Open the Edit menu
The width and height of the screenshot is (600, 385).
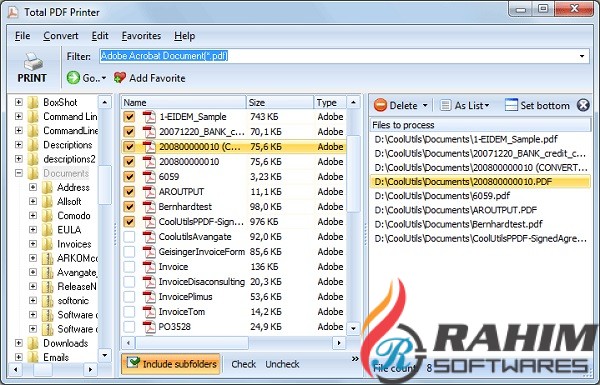click(x=100, y=36)
